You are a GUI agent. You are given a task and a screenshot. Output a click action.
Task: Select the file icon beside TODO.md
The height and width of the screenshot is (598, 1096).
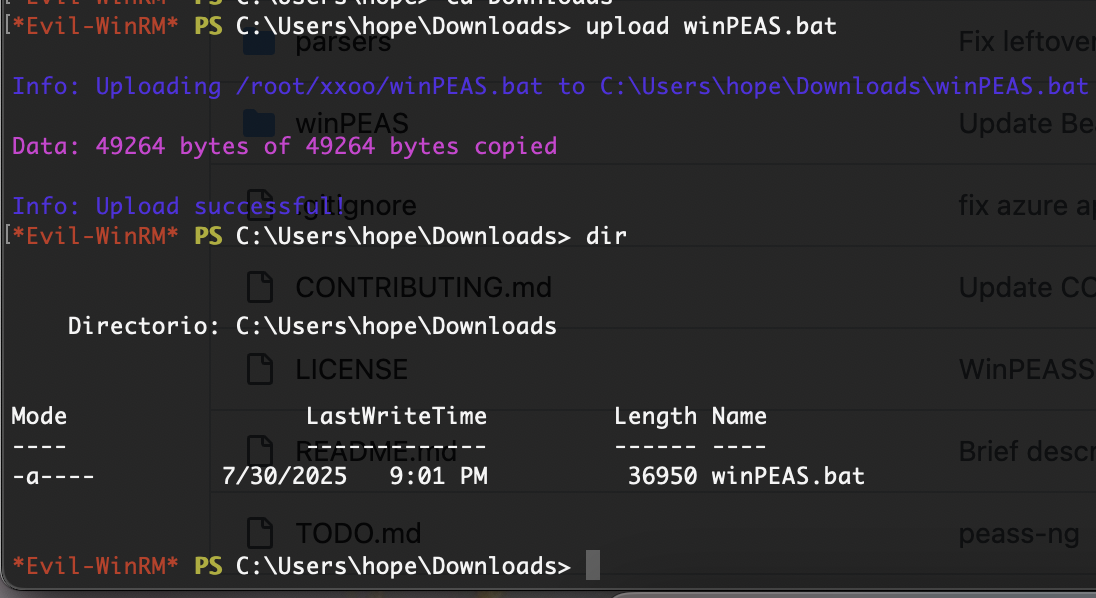point(259,533)
